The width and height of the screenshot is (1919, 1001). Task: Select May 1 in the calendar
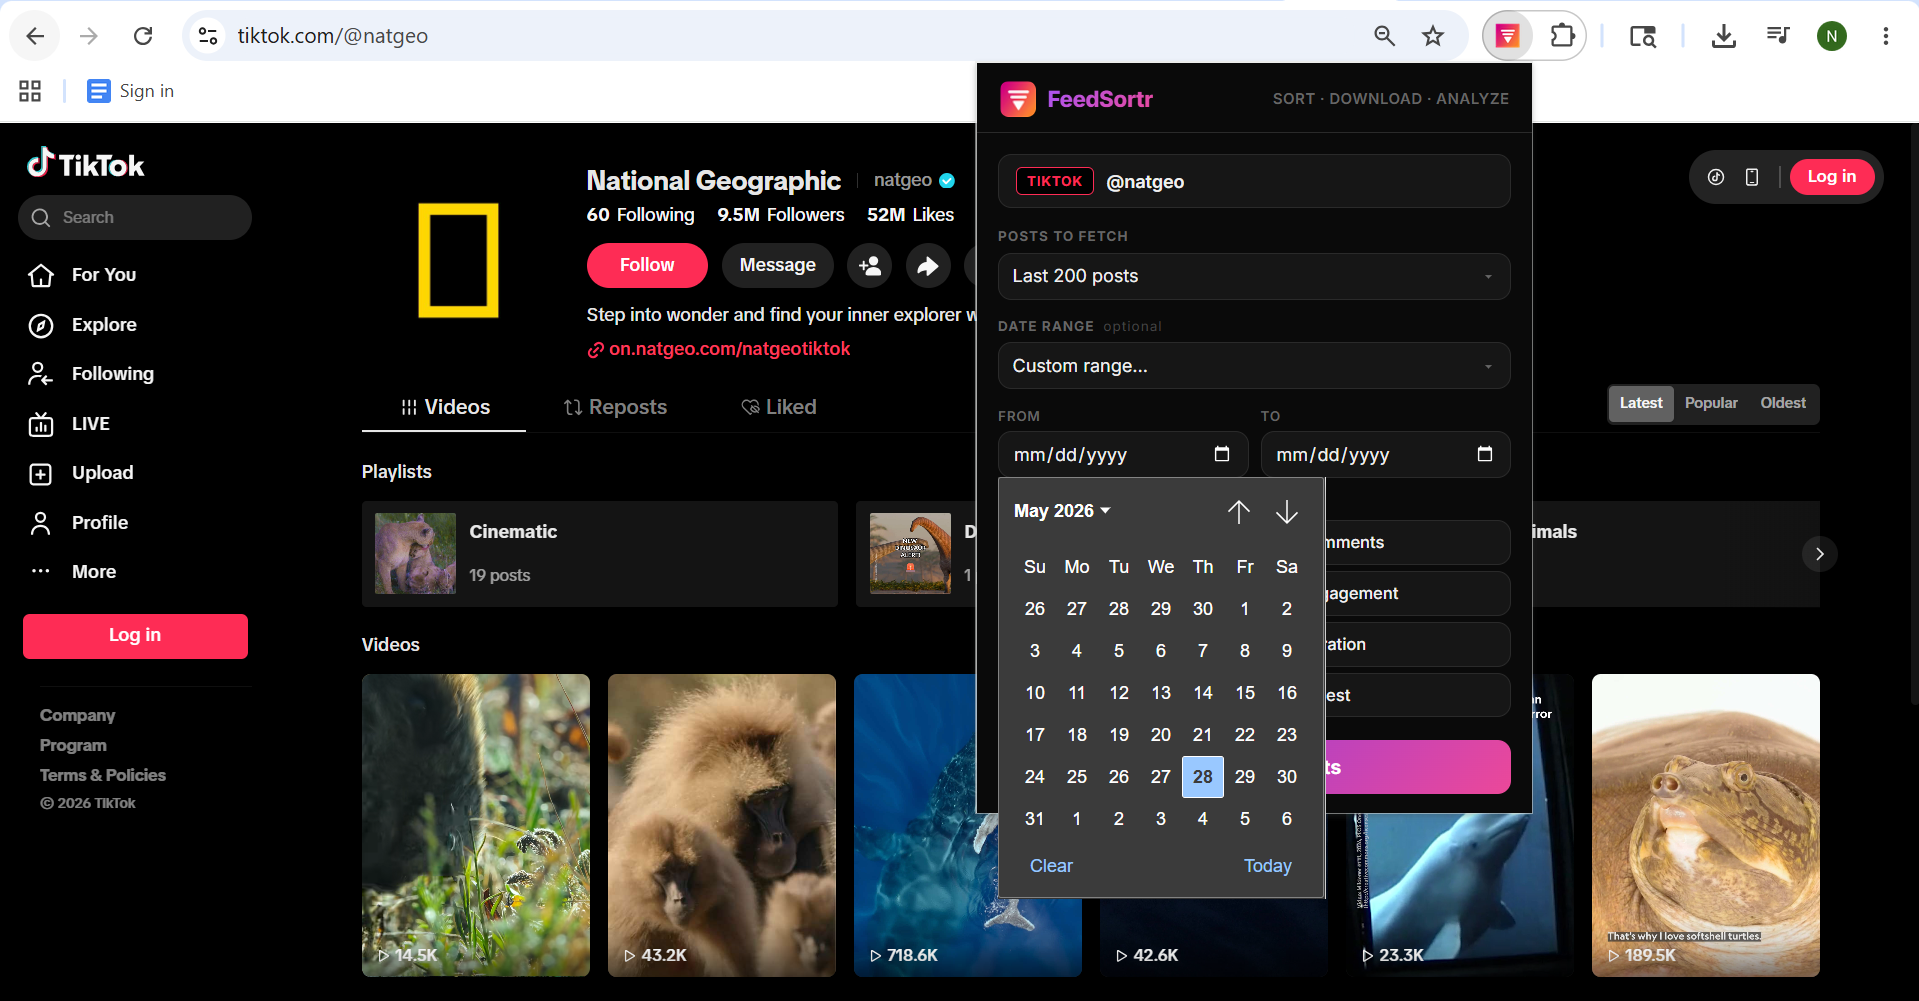[1245, 609]
